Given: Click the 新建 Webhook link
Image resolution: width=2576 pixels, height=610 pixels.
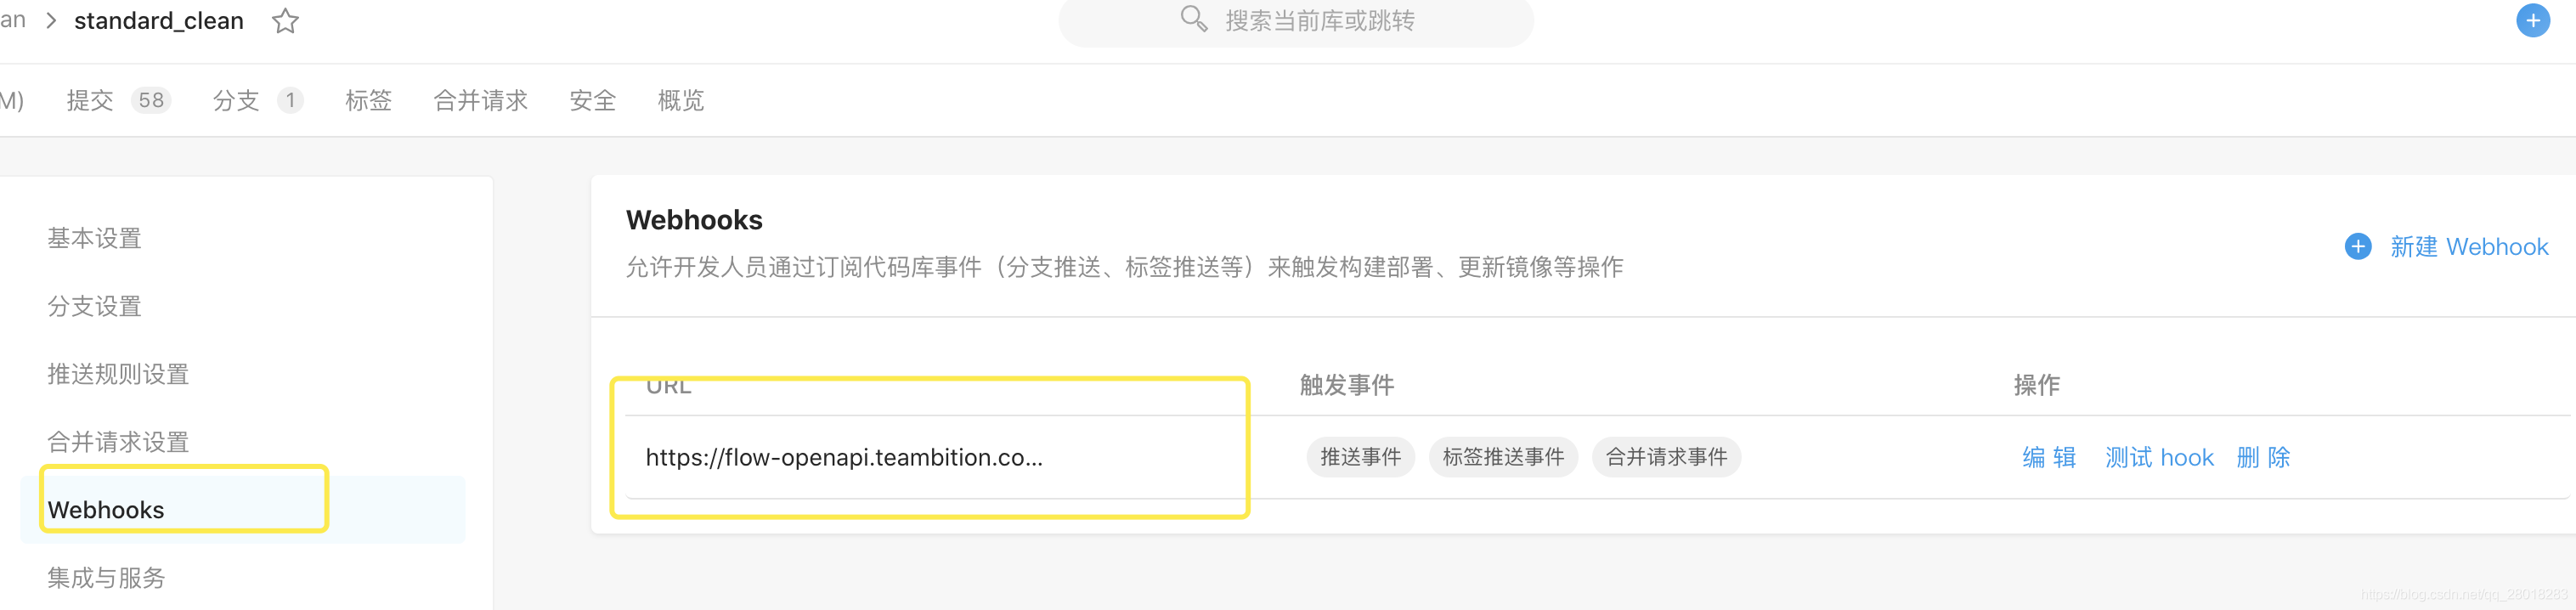Looking at the screenshot, I should click(x=2468, y=247).
